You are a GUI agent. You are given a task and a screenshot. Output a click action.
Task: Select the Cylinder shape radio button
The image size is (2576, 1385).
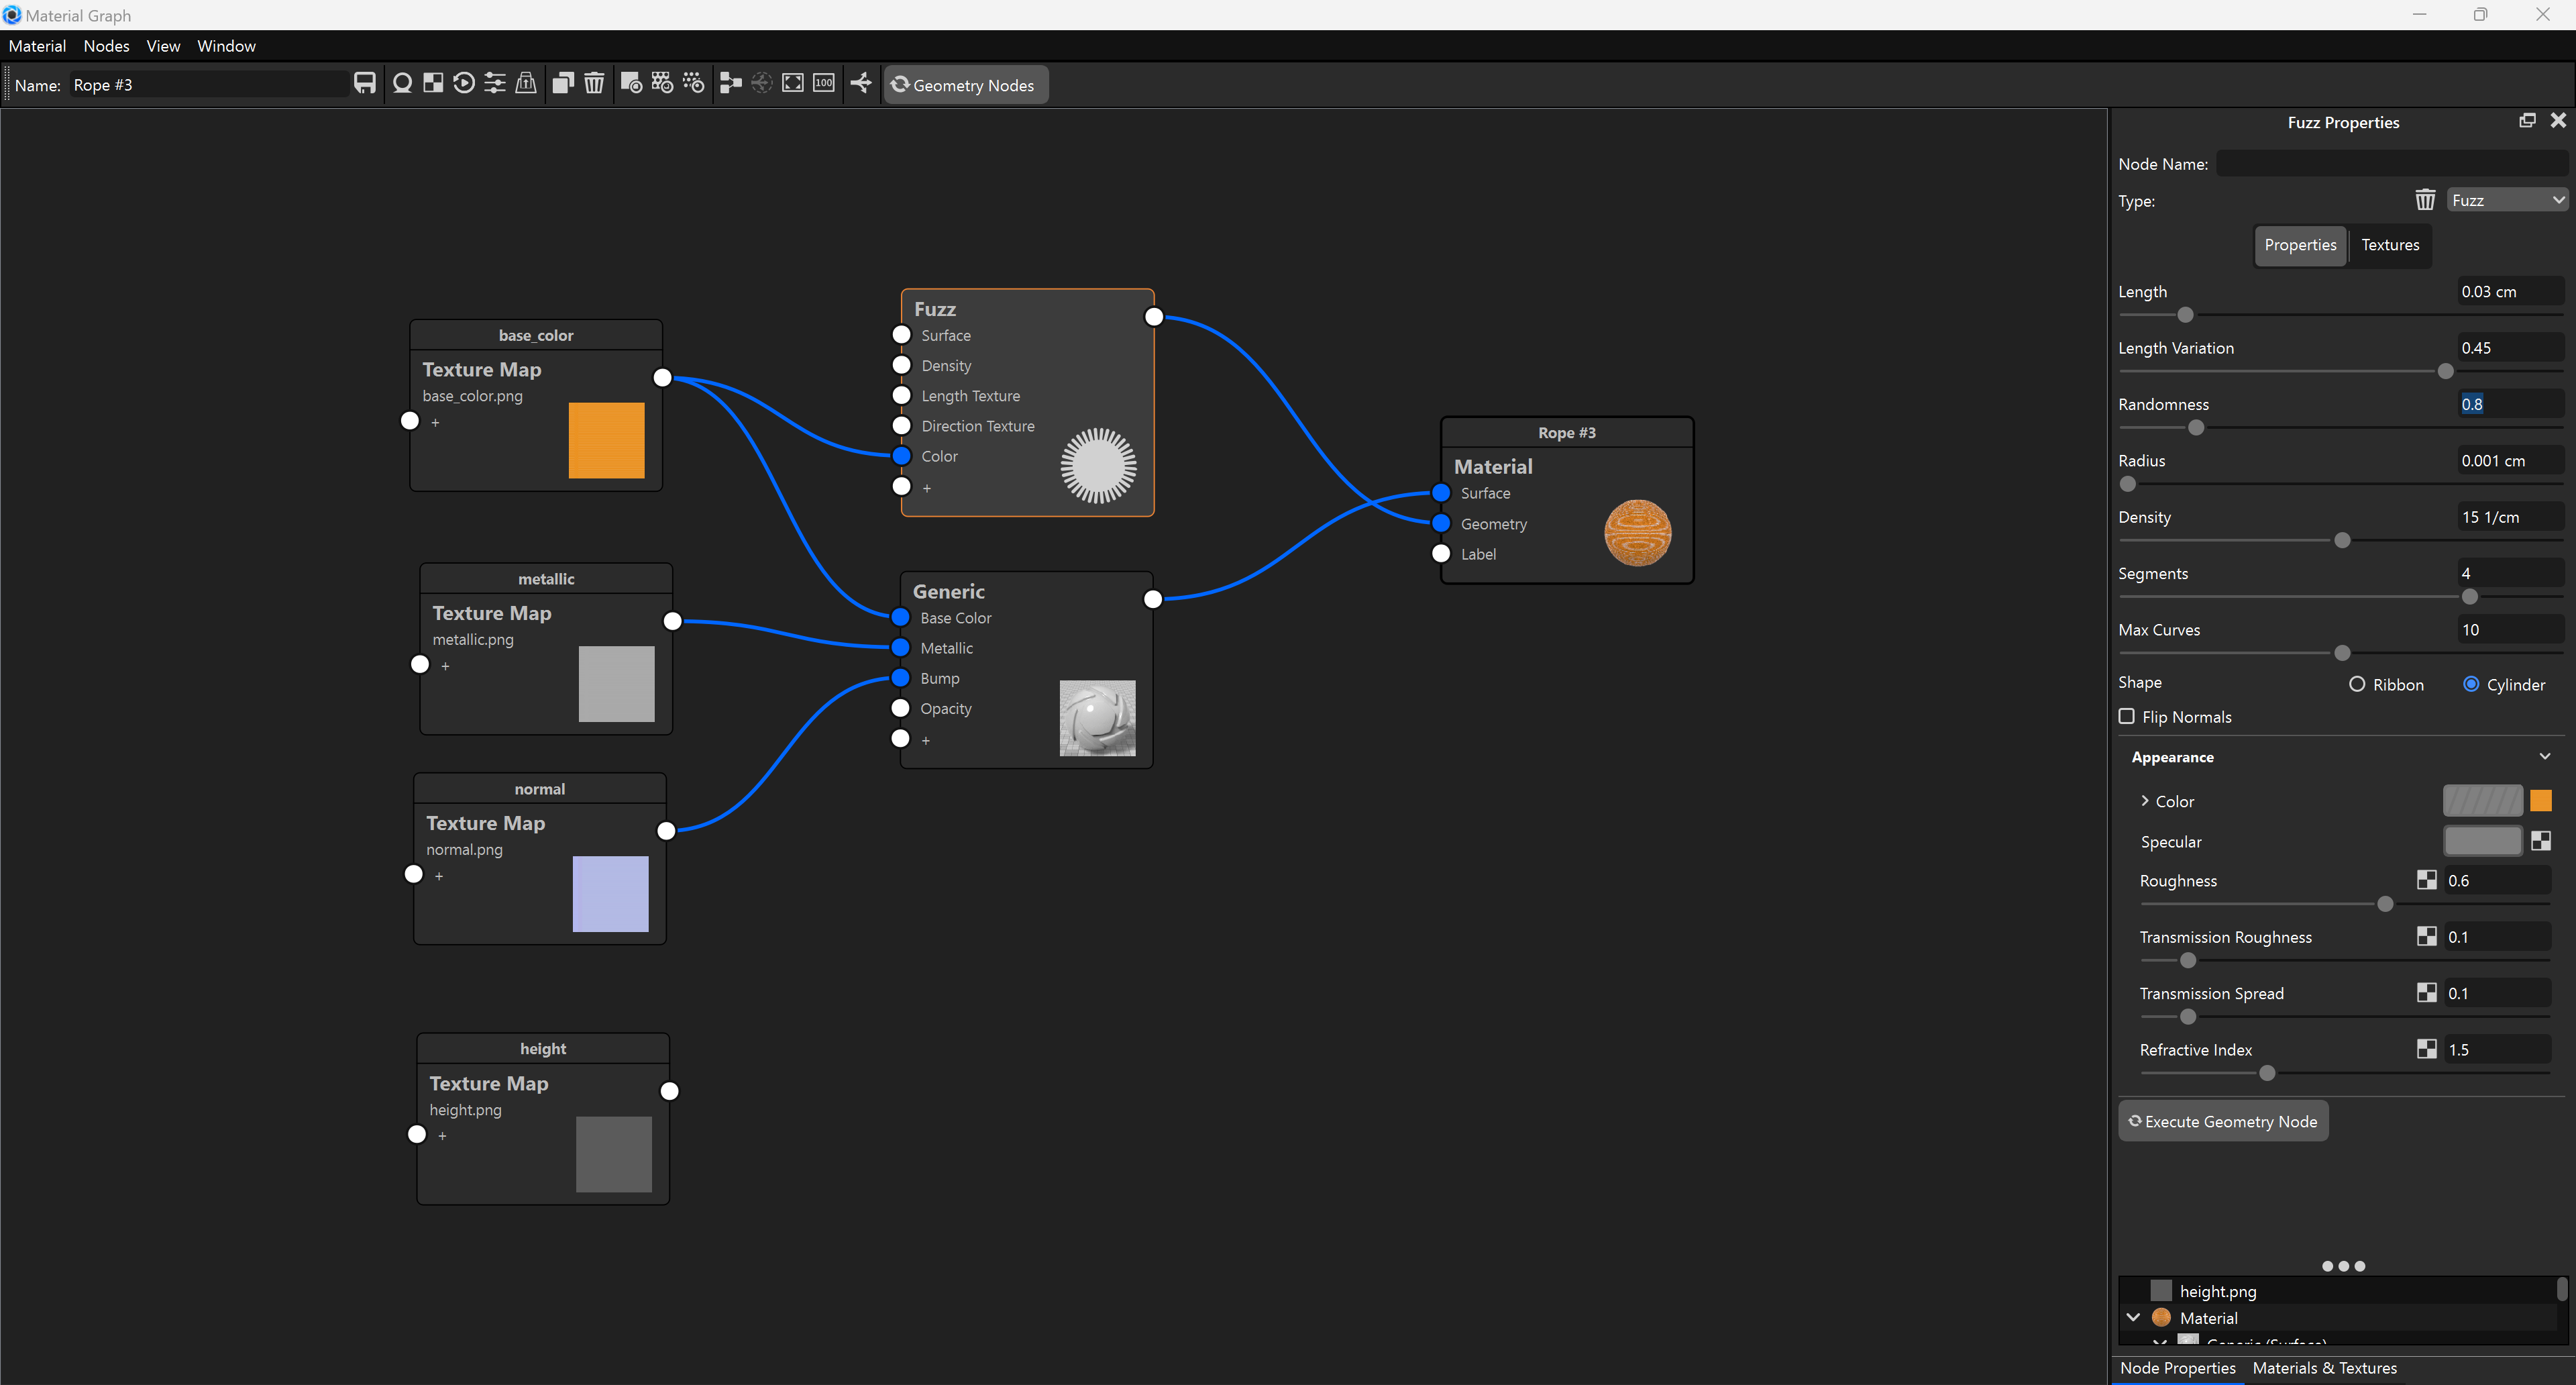[x=2471, y=684]
